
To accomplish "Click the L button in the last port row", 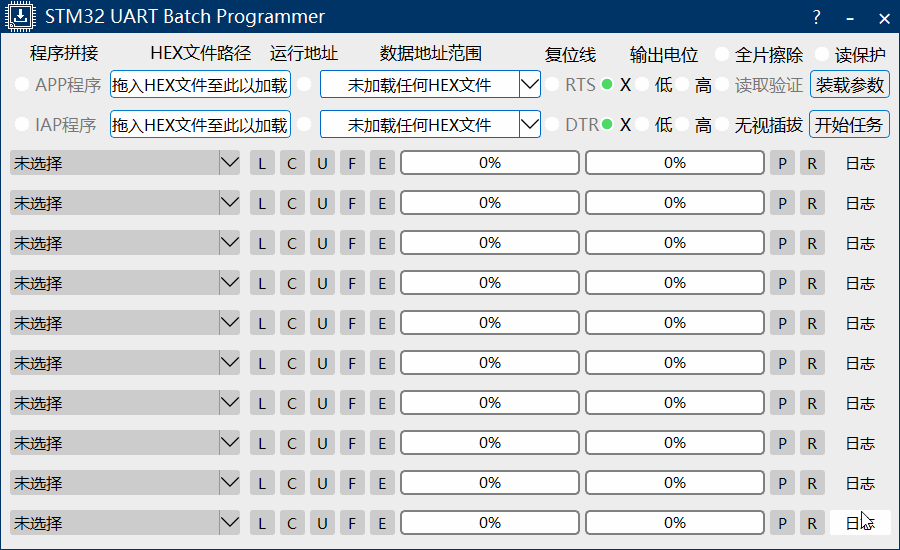I will 262,523.
